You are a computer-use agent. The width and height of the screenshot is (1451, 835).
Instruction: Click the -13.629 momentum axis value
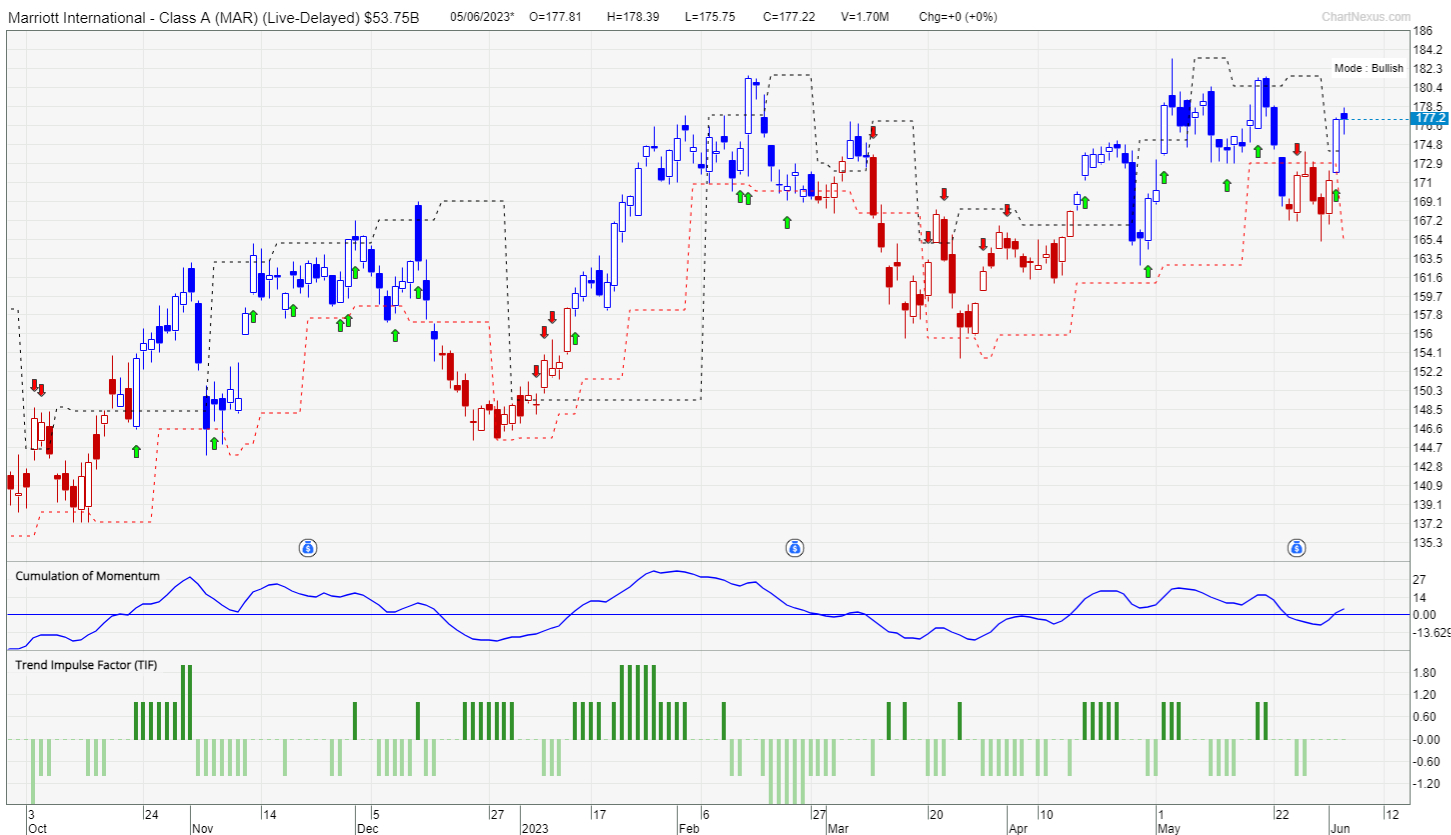[x=1431, y=633]
